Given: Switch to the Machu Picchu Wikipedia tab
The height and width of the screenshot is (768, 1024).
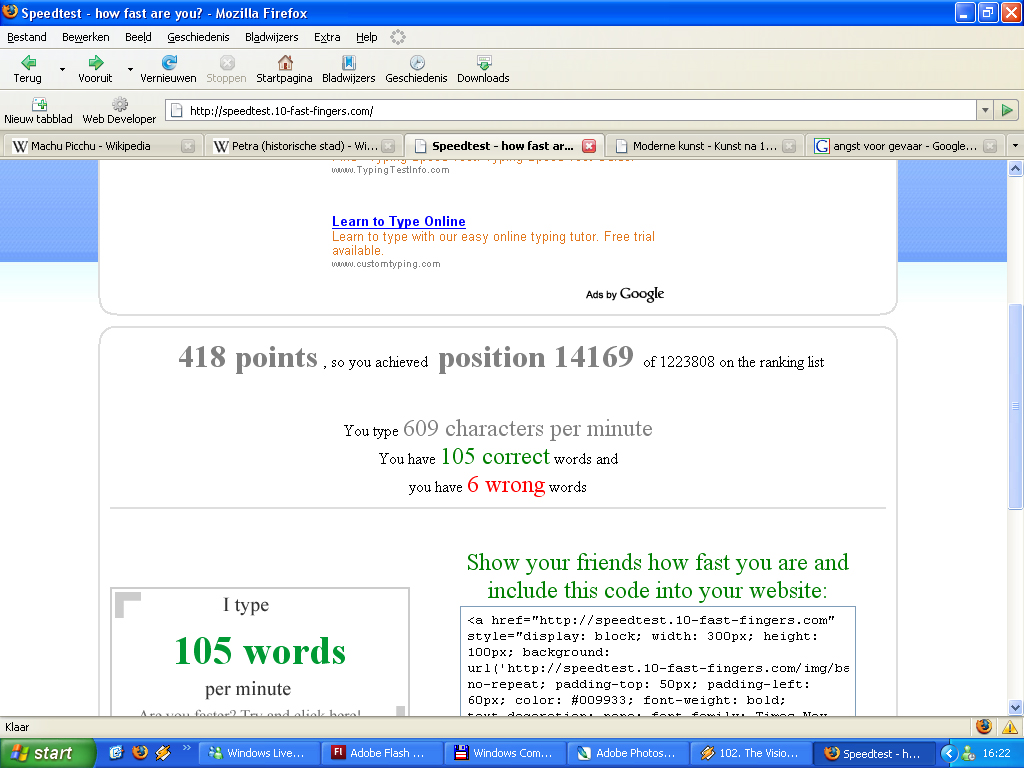Looking at the screenshot, I should (91, 146).
